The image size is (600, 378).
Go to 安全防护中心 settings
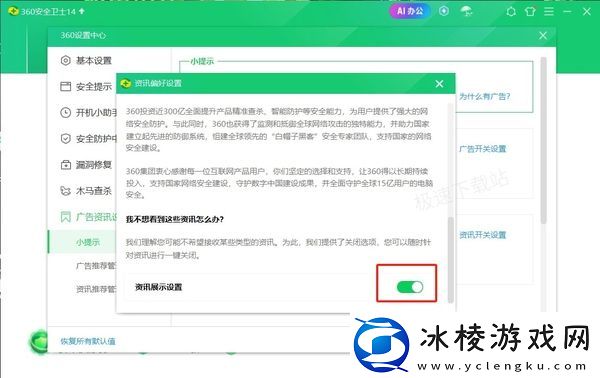pos(96,138)
